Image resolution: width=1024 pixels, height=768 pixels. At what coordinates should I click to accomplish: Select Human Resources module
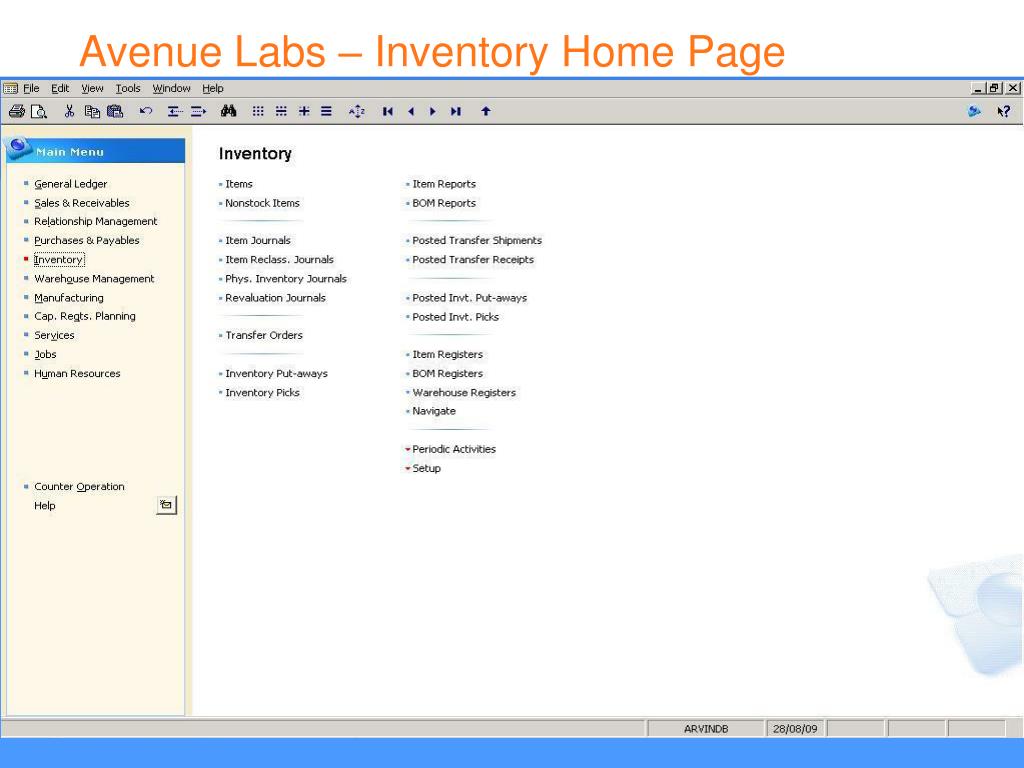[77, 374]
